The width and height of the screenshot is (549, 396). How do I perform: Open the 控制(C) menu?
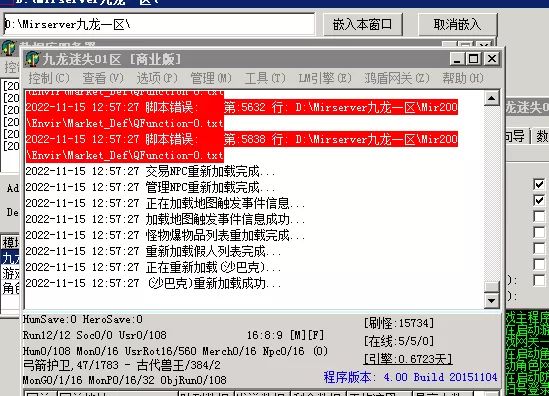pyautogui.click(x=49, y=78)
